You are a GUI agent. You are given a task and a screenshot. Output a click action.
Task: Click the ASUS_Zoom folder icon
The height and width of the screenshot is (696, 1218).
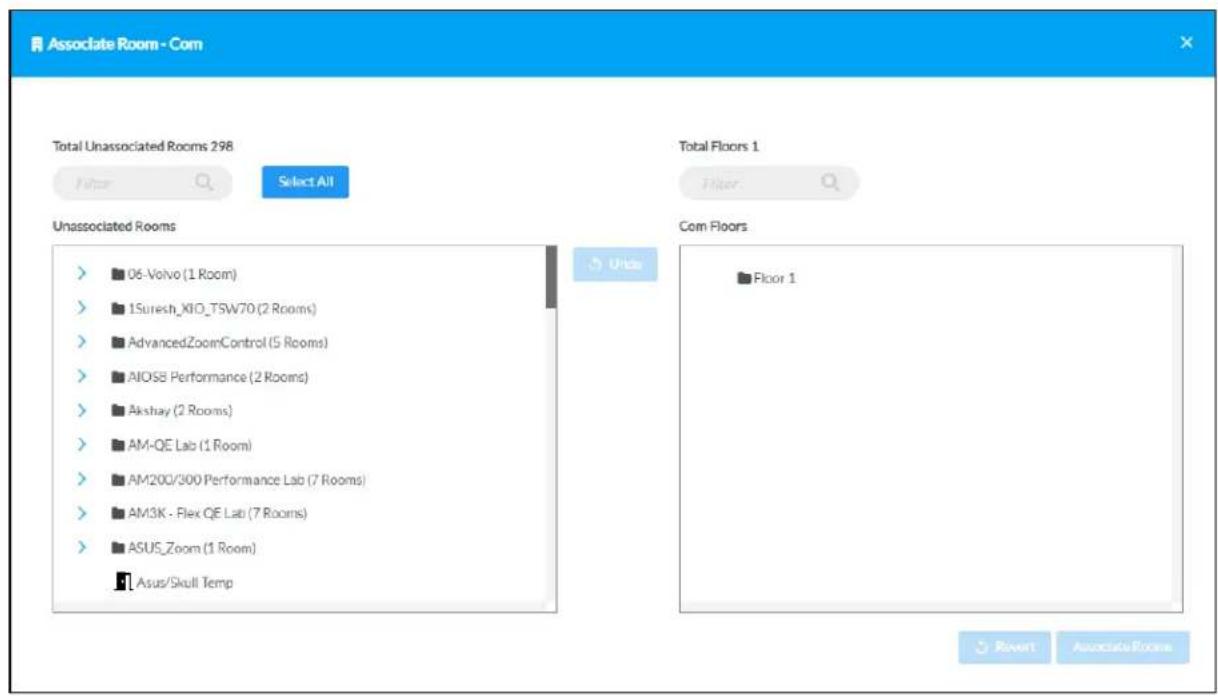point(118,549)
